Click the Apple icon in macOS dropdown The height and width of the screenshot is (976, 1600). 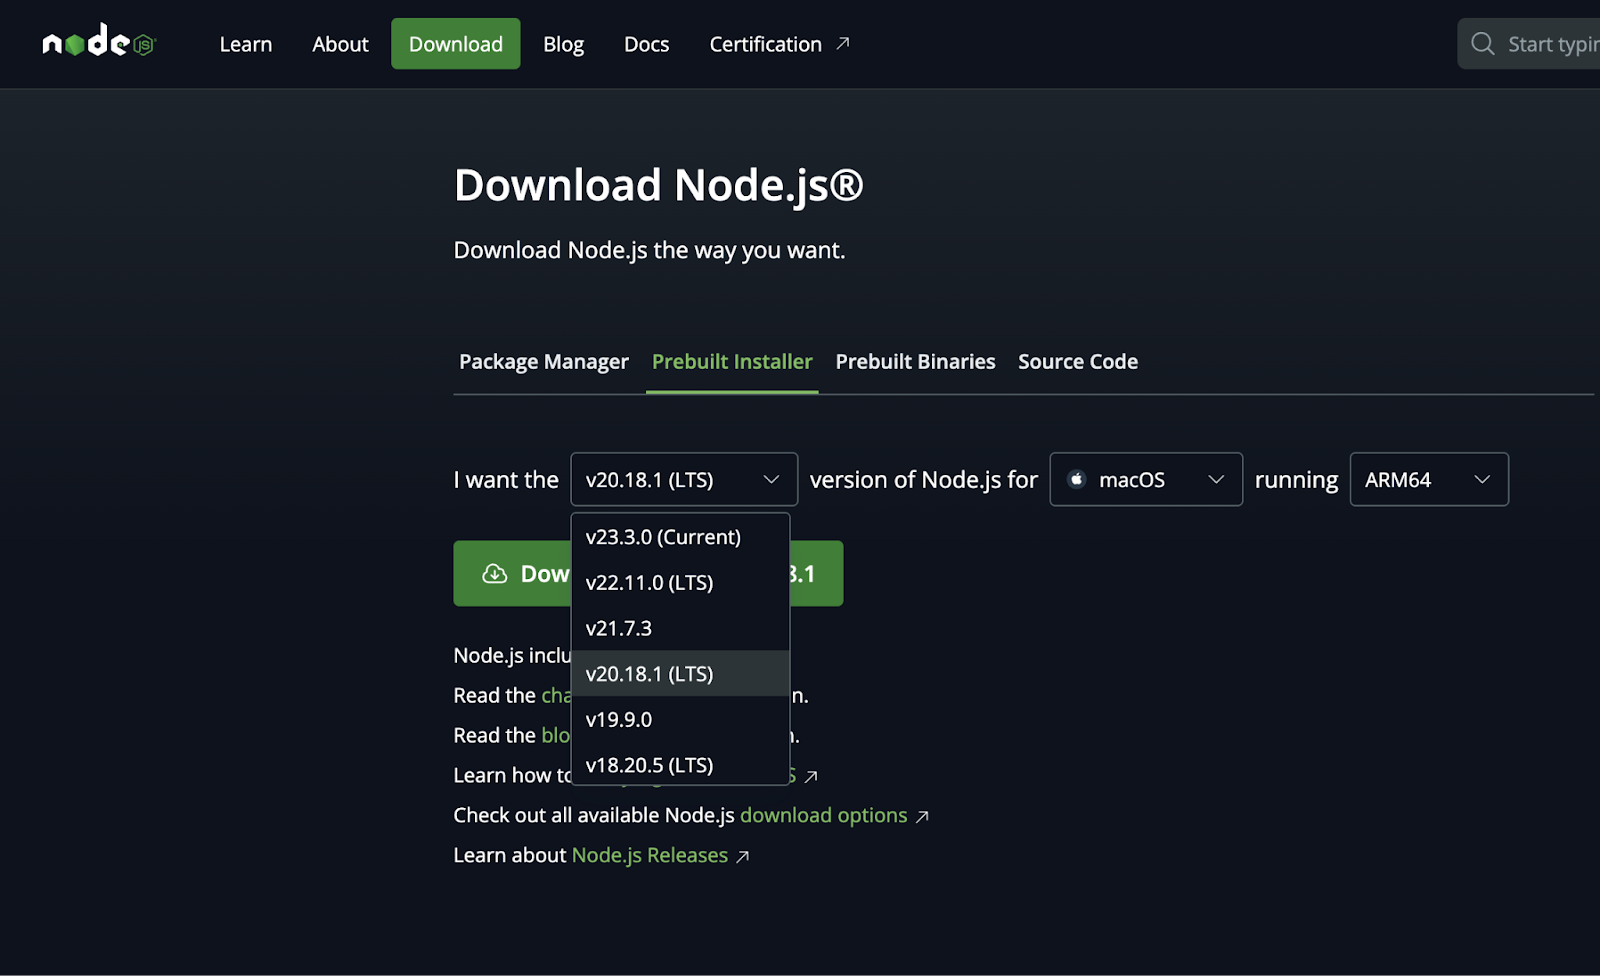point(1077,479)
